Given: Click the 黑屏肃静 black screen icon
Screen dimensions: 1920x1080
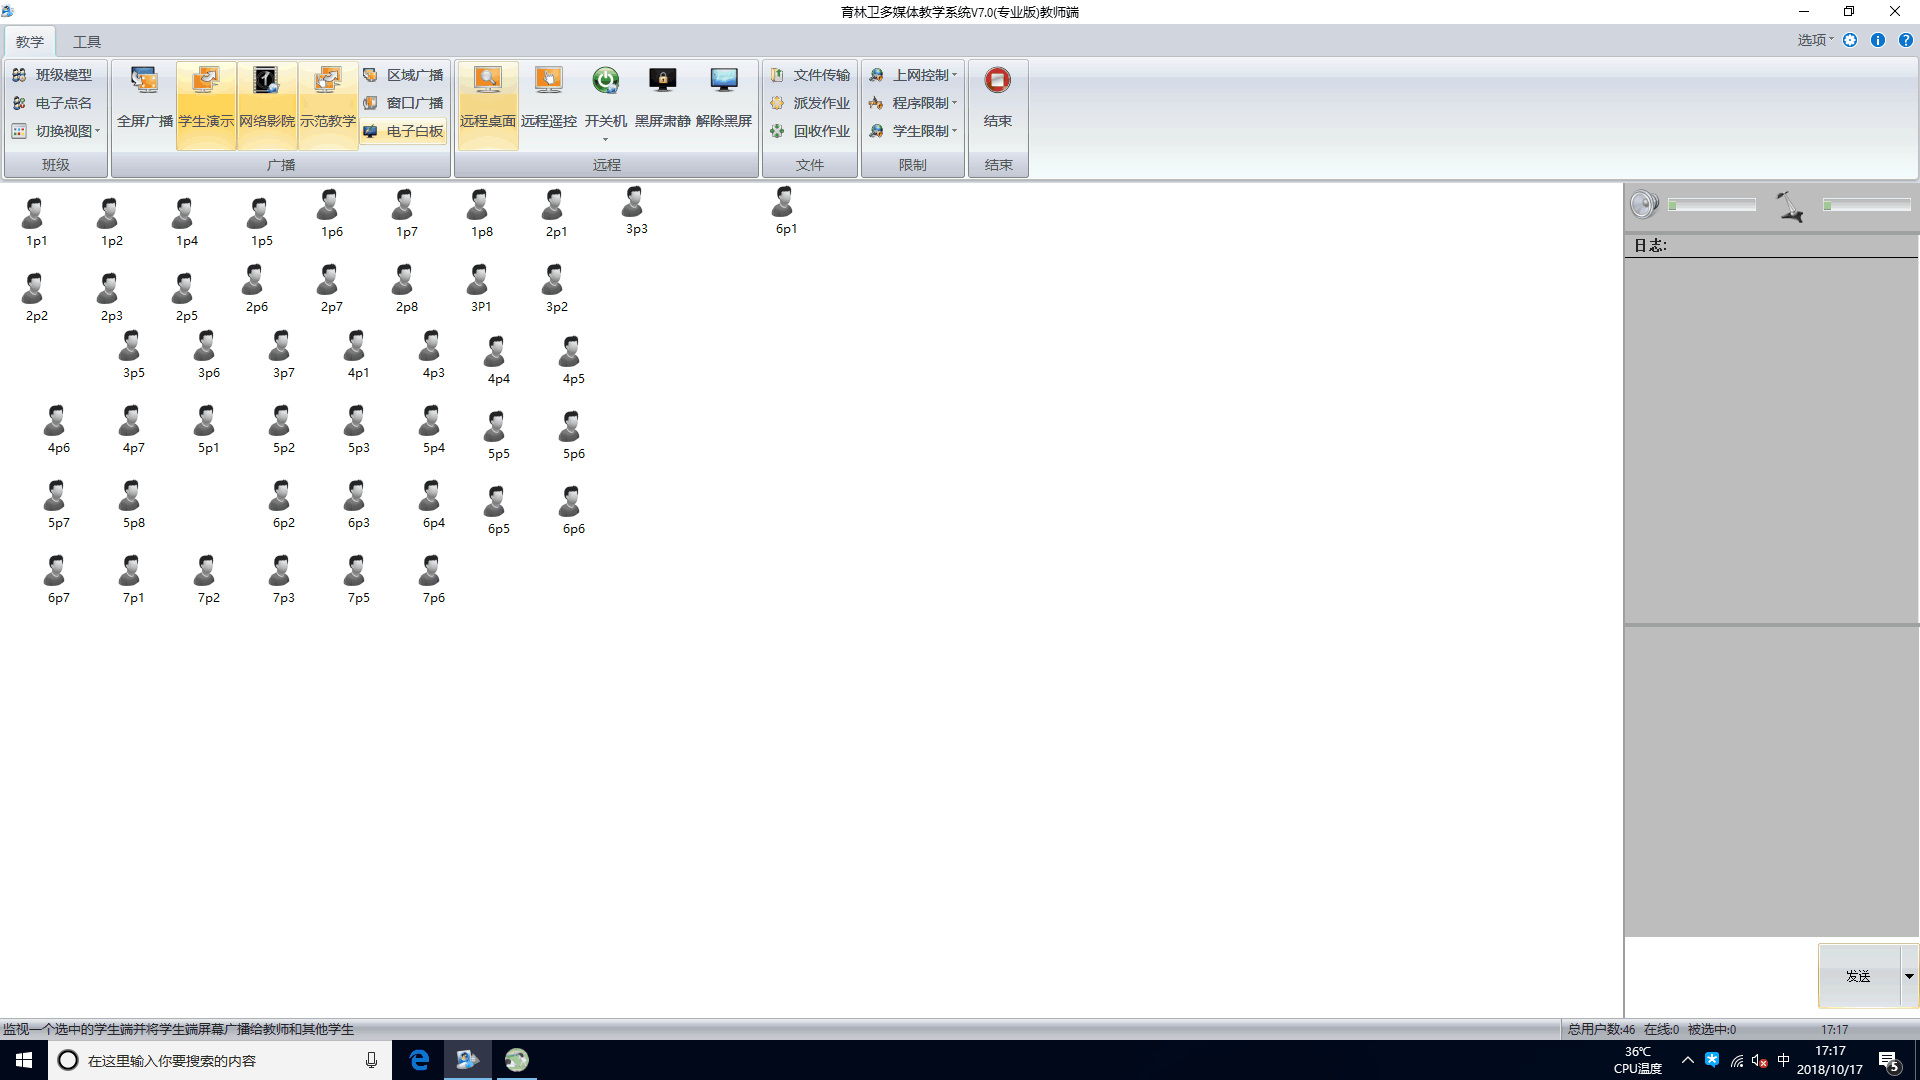Looking at the screenshot, I should pyautogui.click(x=663, y=80).
